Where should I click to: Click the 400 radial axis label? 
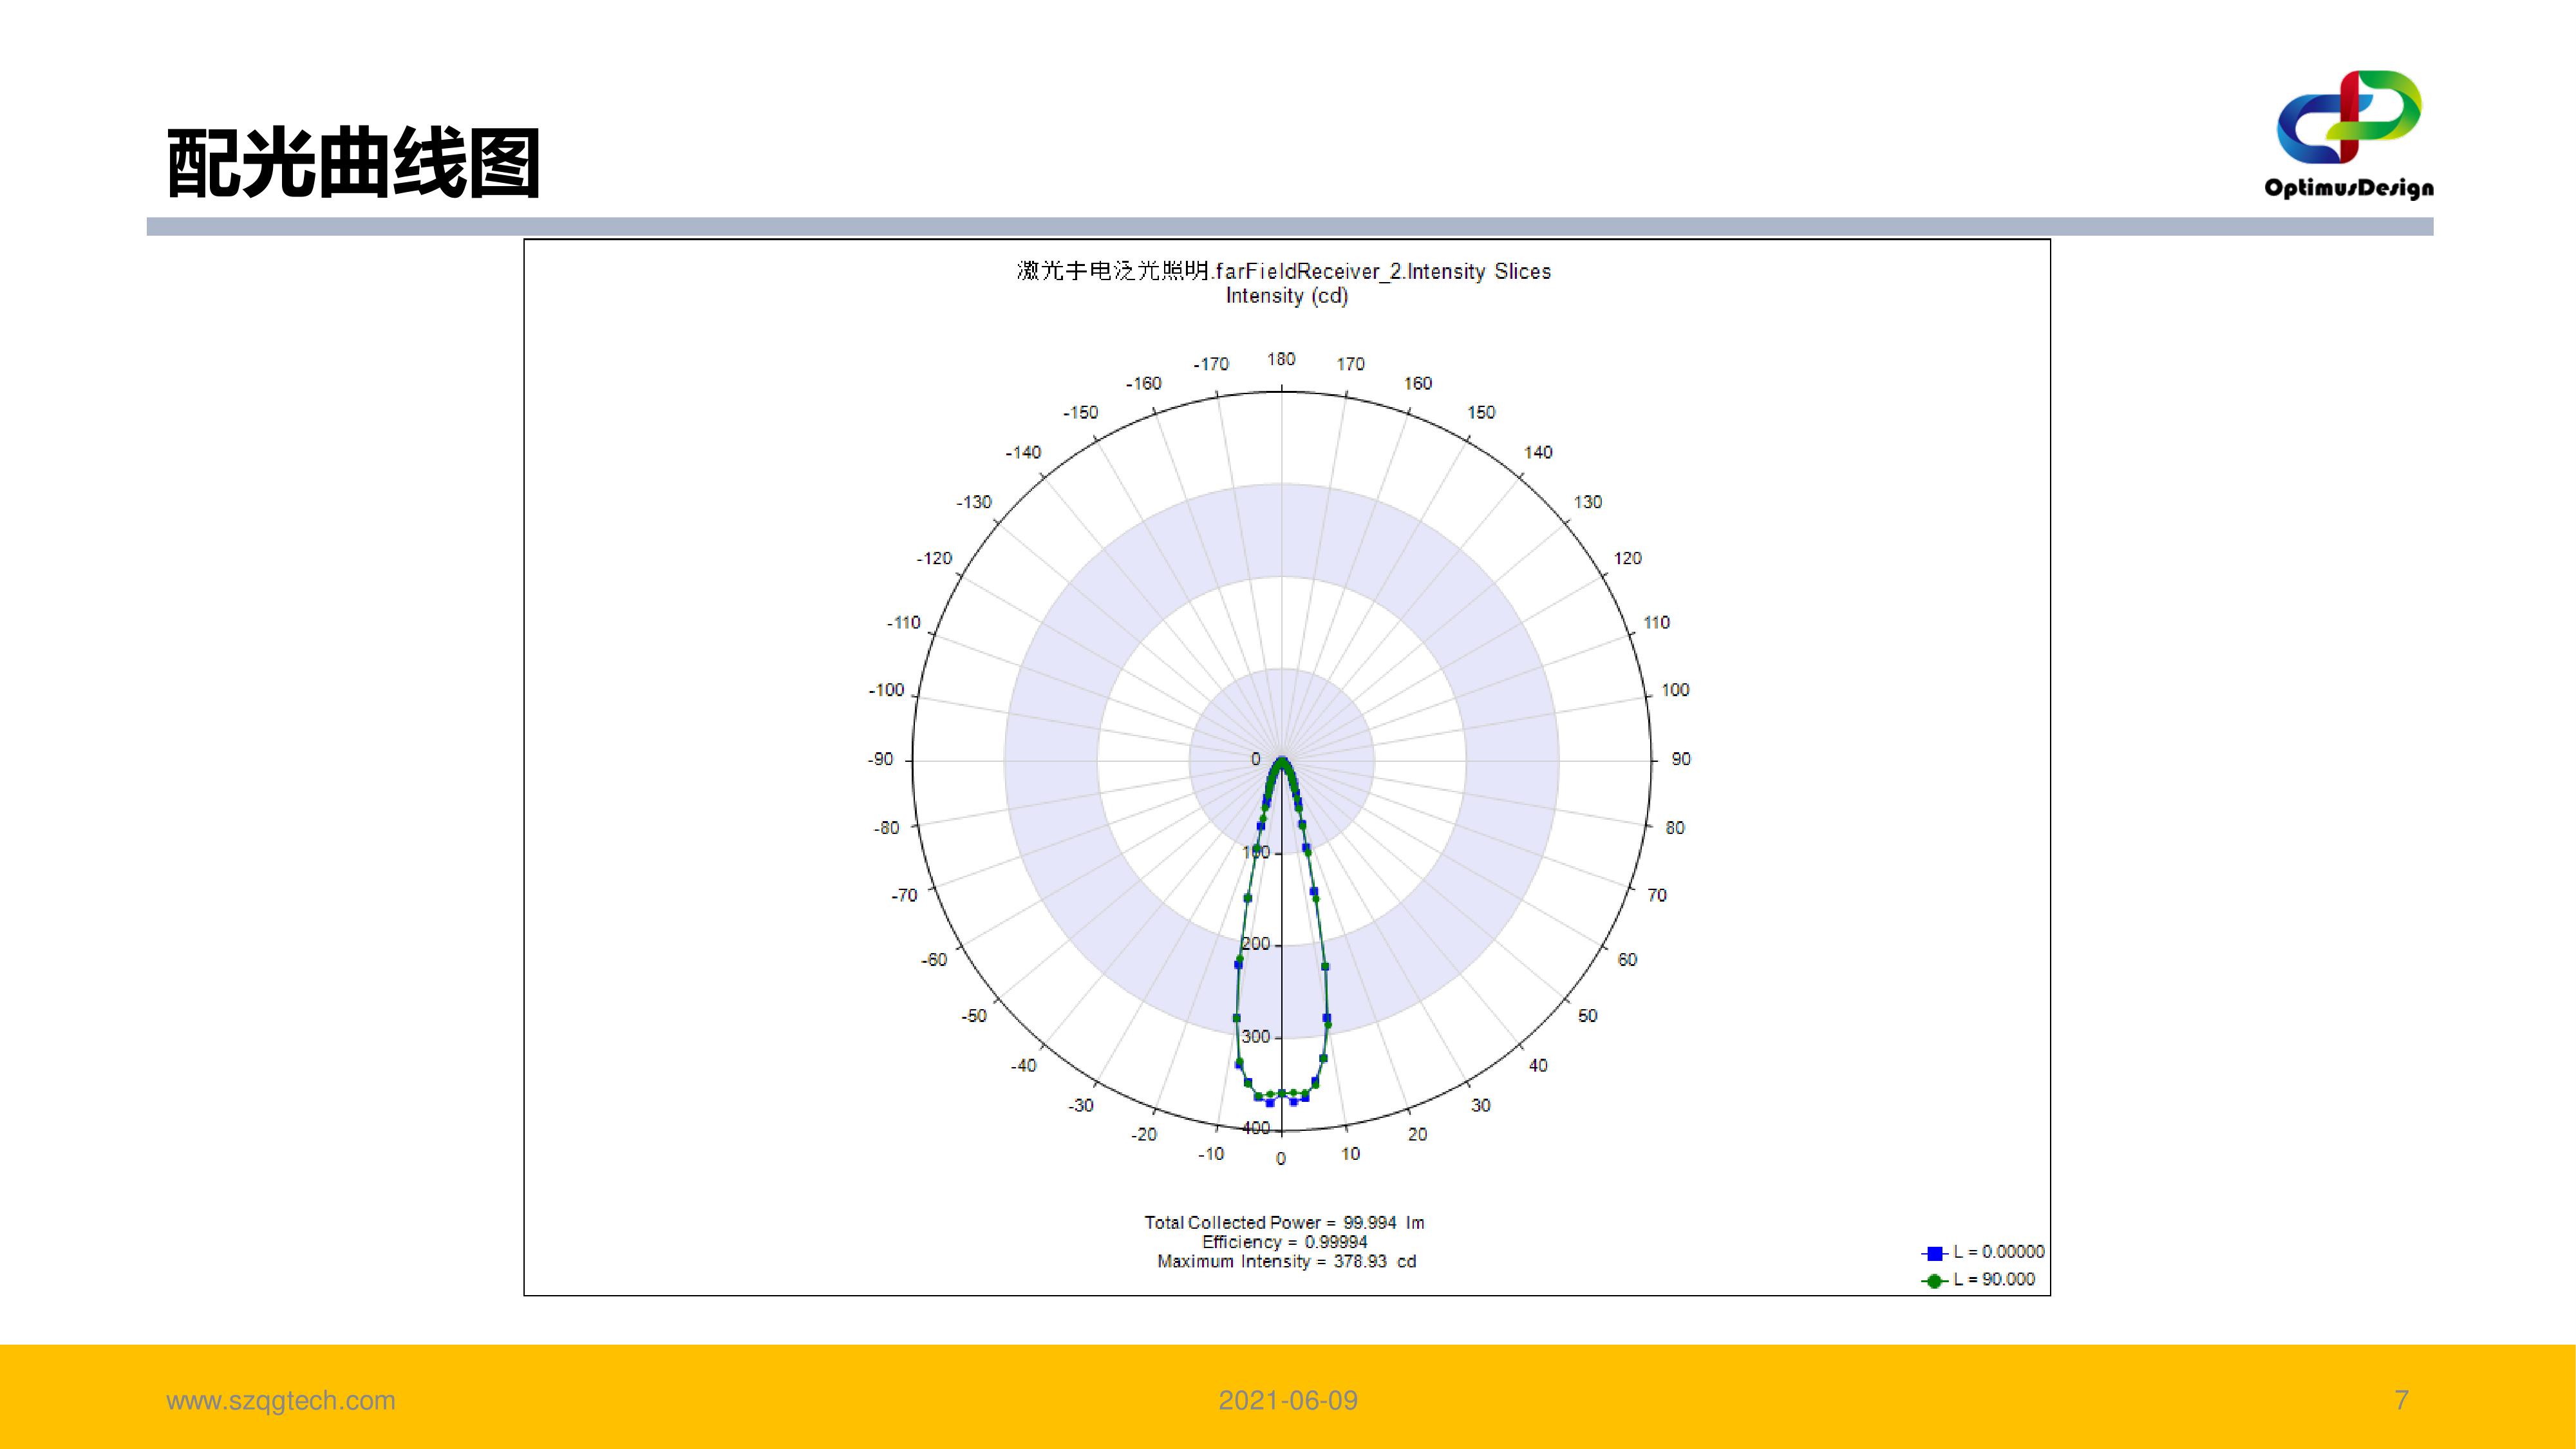point(1256,1128)
